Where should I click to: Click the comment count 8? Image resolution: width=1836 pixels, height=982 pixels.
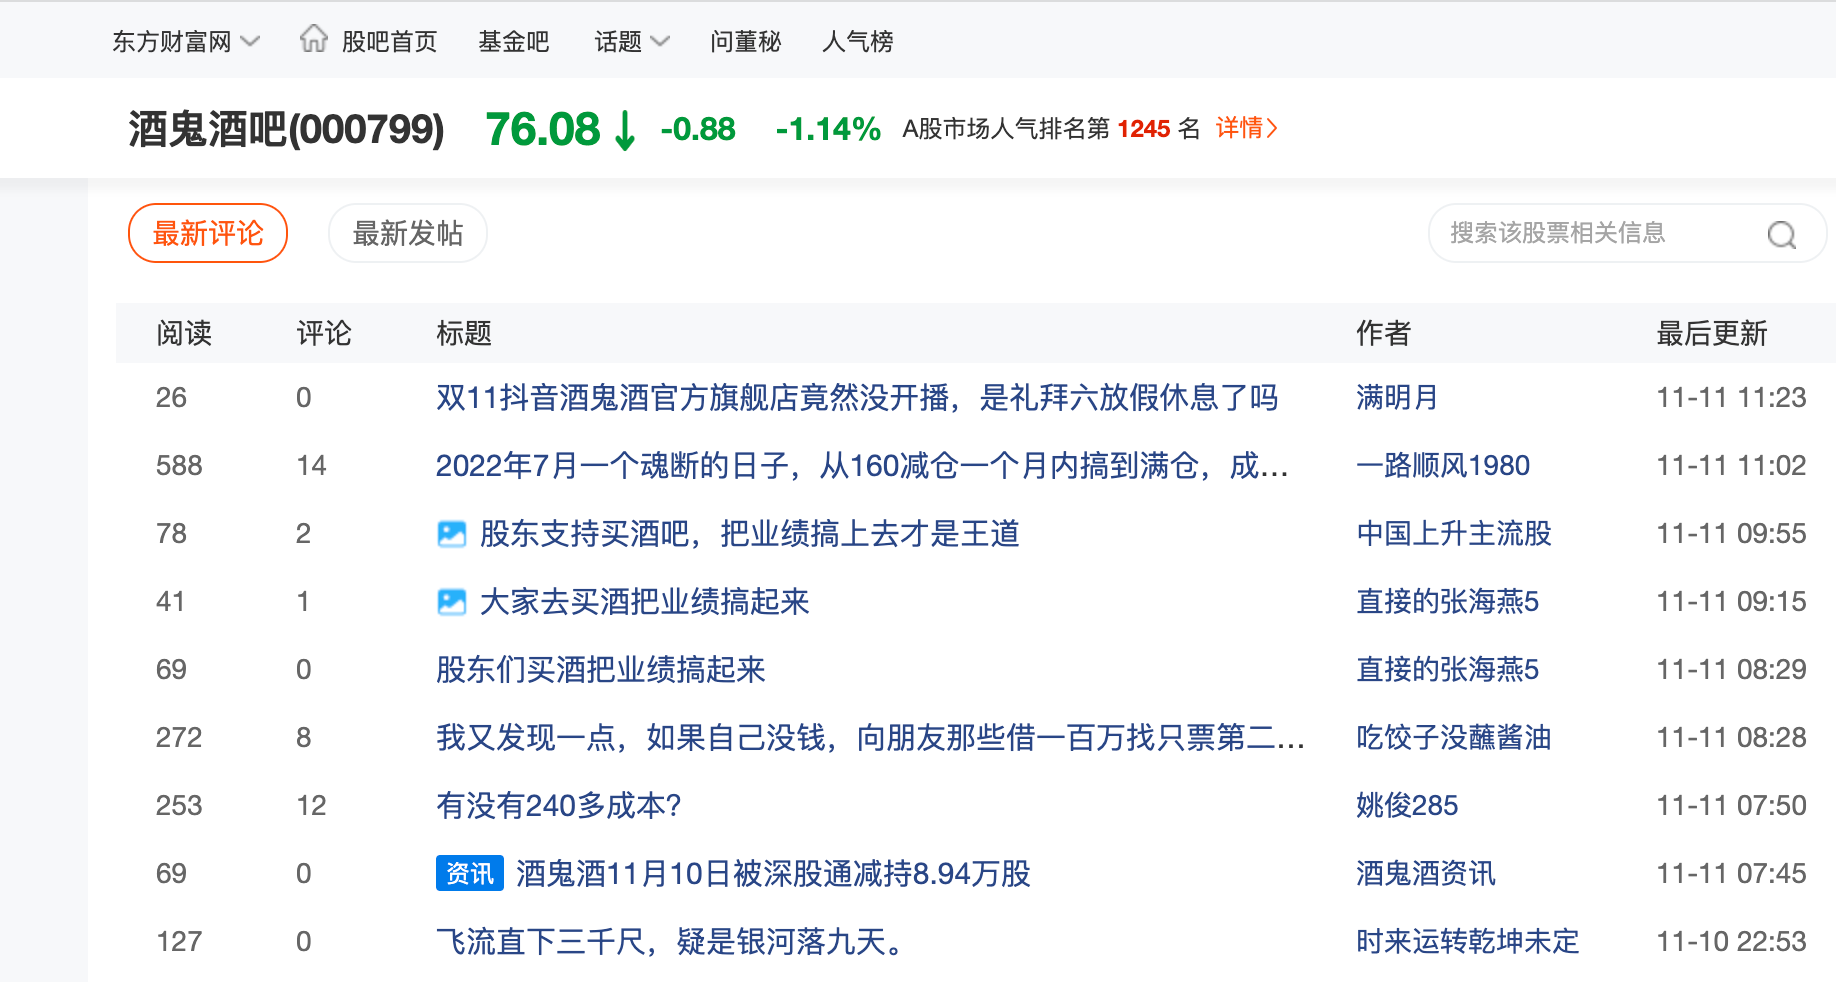pos(304,738)
